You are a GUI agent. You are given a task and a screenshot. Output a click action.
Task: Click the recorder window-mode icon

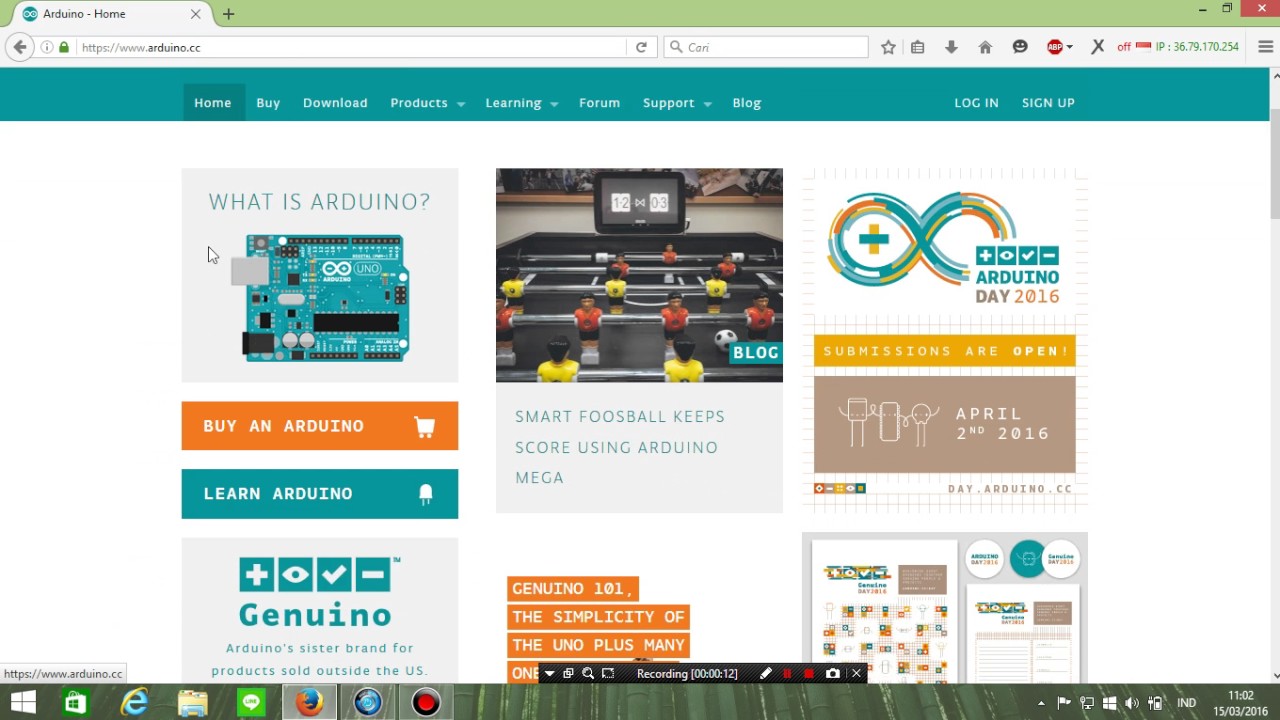tap(568, 674)
